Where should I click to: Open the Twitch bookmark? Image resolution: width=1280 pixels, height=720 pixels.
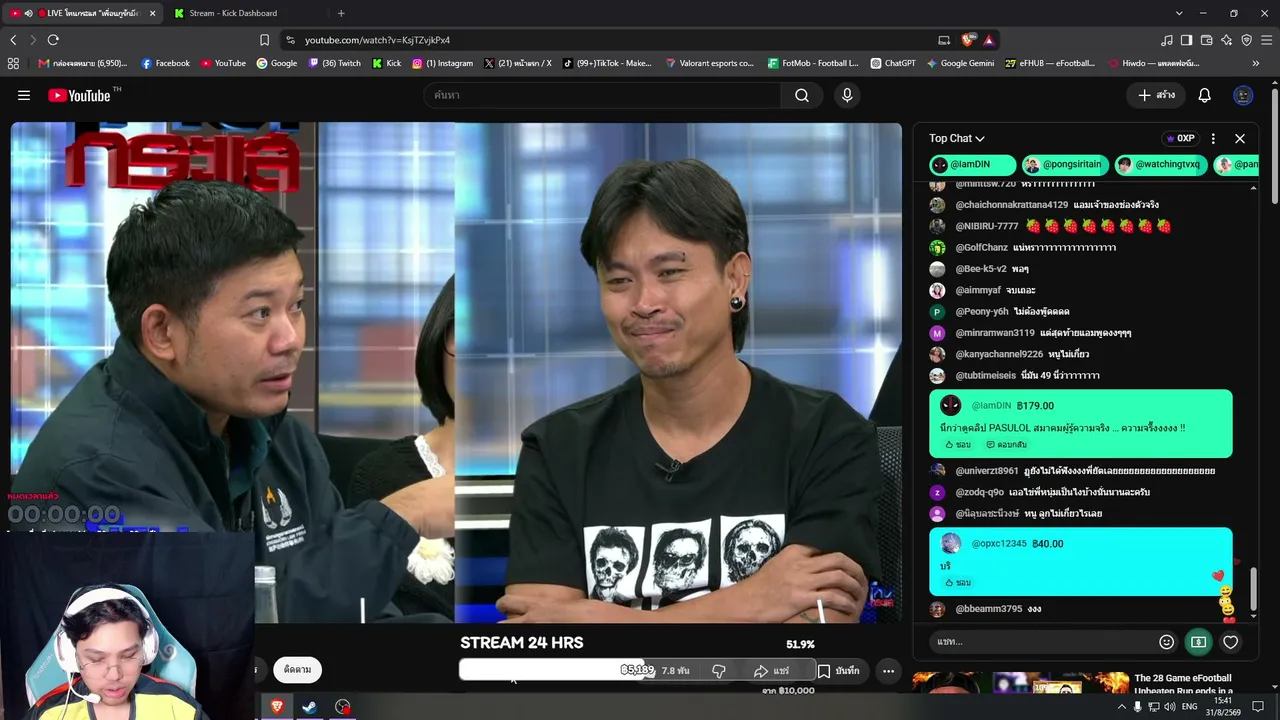335,63
